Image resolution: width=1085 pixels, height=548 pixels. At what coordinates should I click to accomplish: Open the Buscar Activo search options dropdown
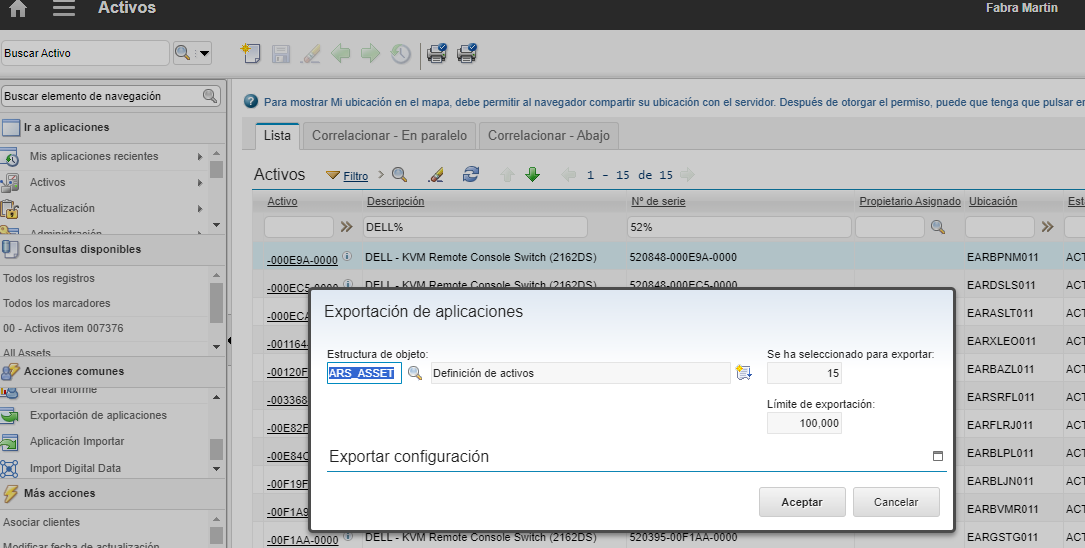pyautogui.click(x=203, y=53)
